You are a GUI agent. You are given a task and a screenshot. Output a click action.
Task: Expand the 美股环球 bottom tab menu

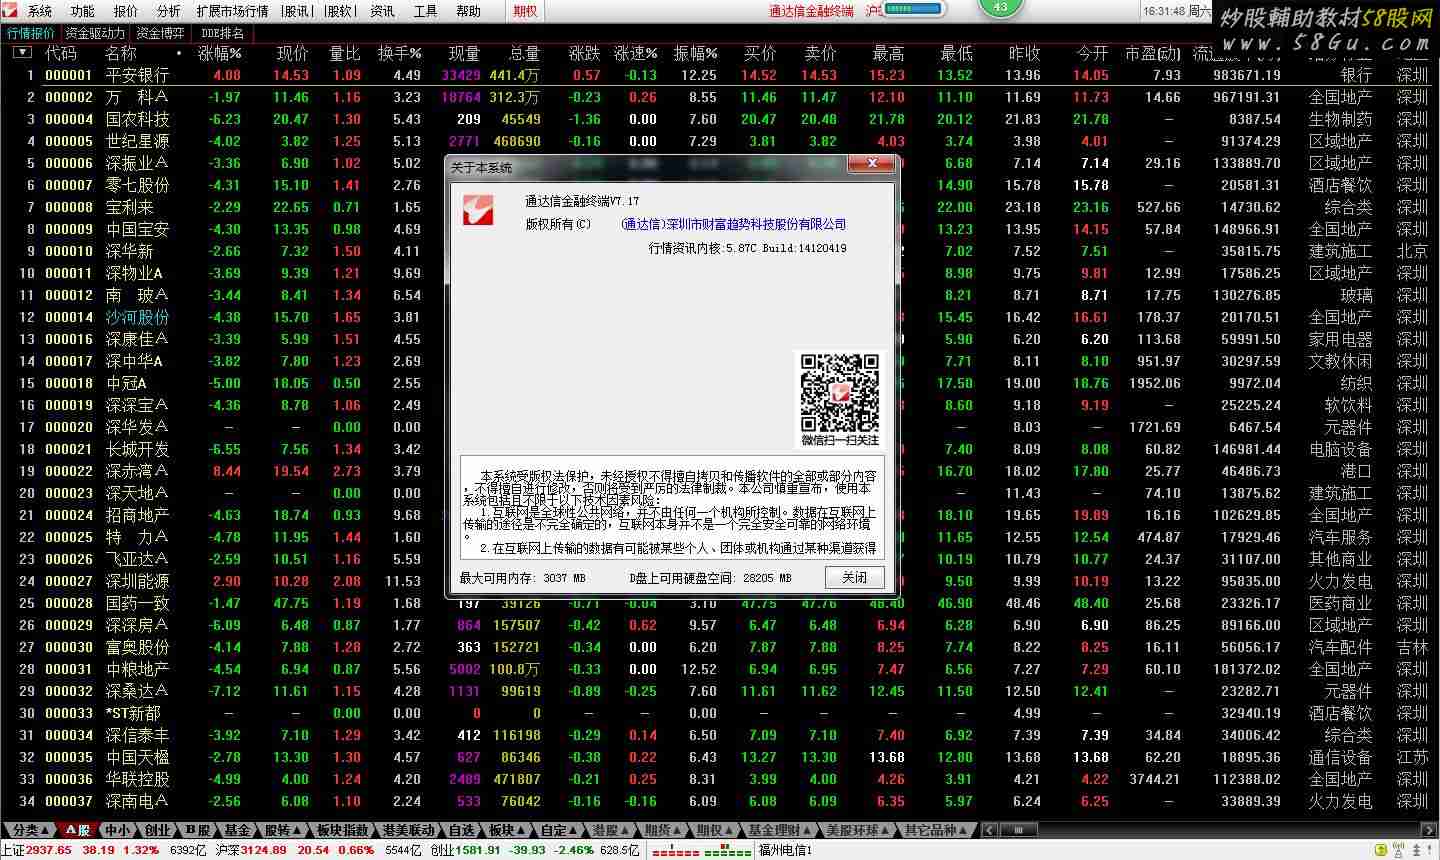[x=858, y=830]
